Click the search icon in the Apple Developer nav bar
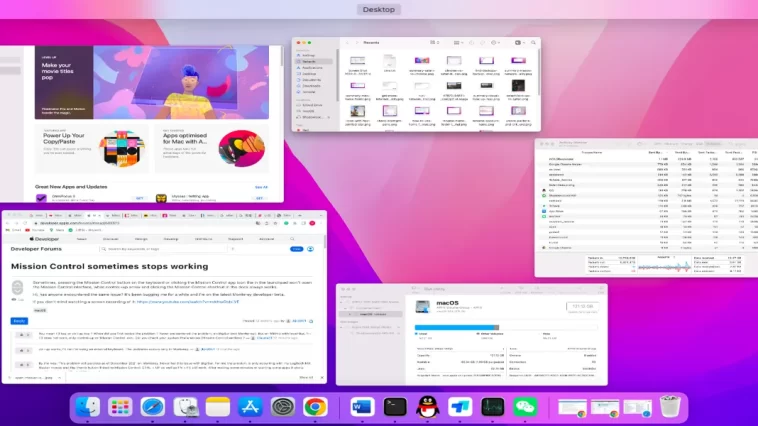Viewport: 758px width, 426px height. click(292, 239)
